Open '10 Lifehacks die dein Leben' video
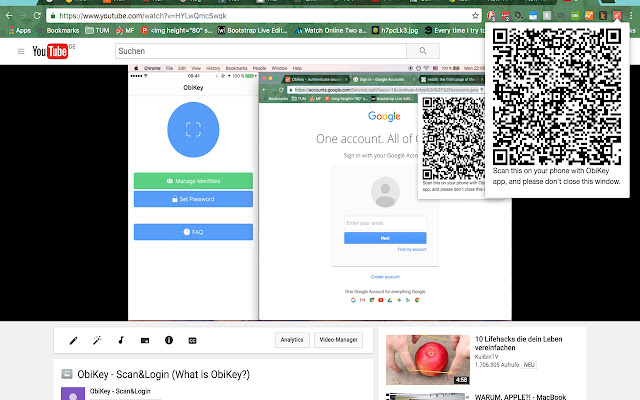 (x=518, y=343)
